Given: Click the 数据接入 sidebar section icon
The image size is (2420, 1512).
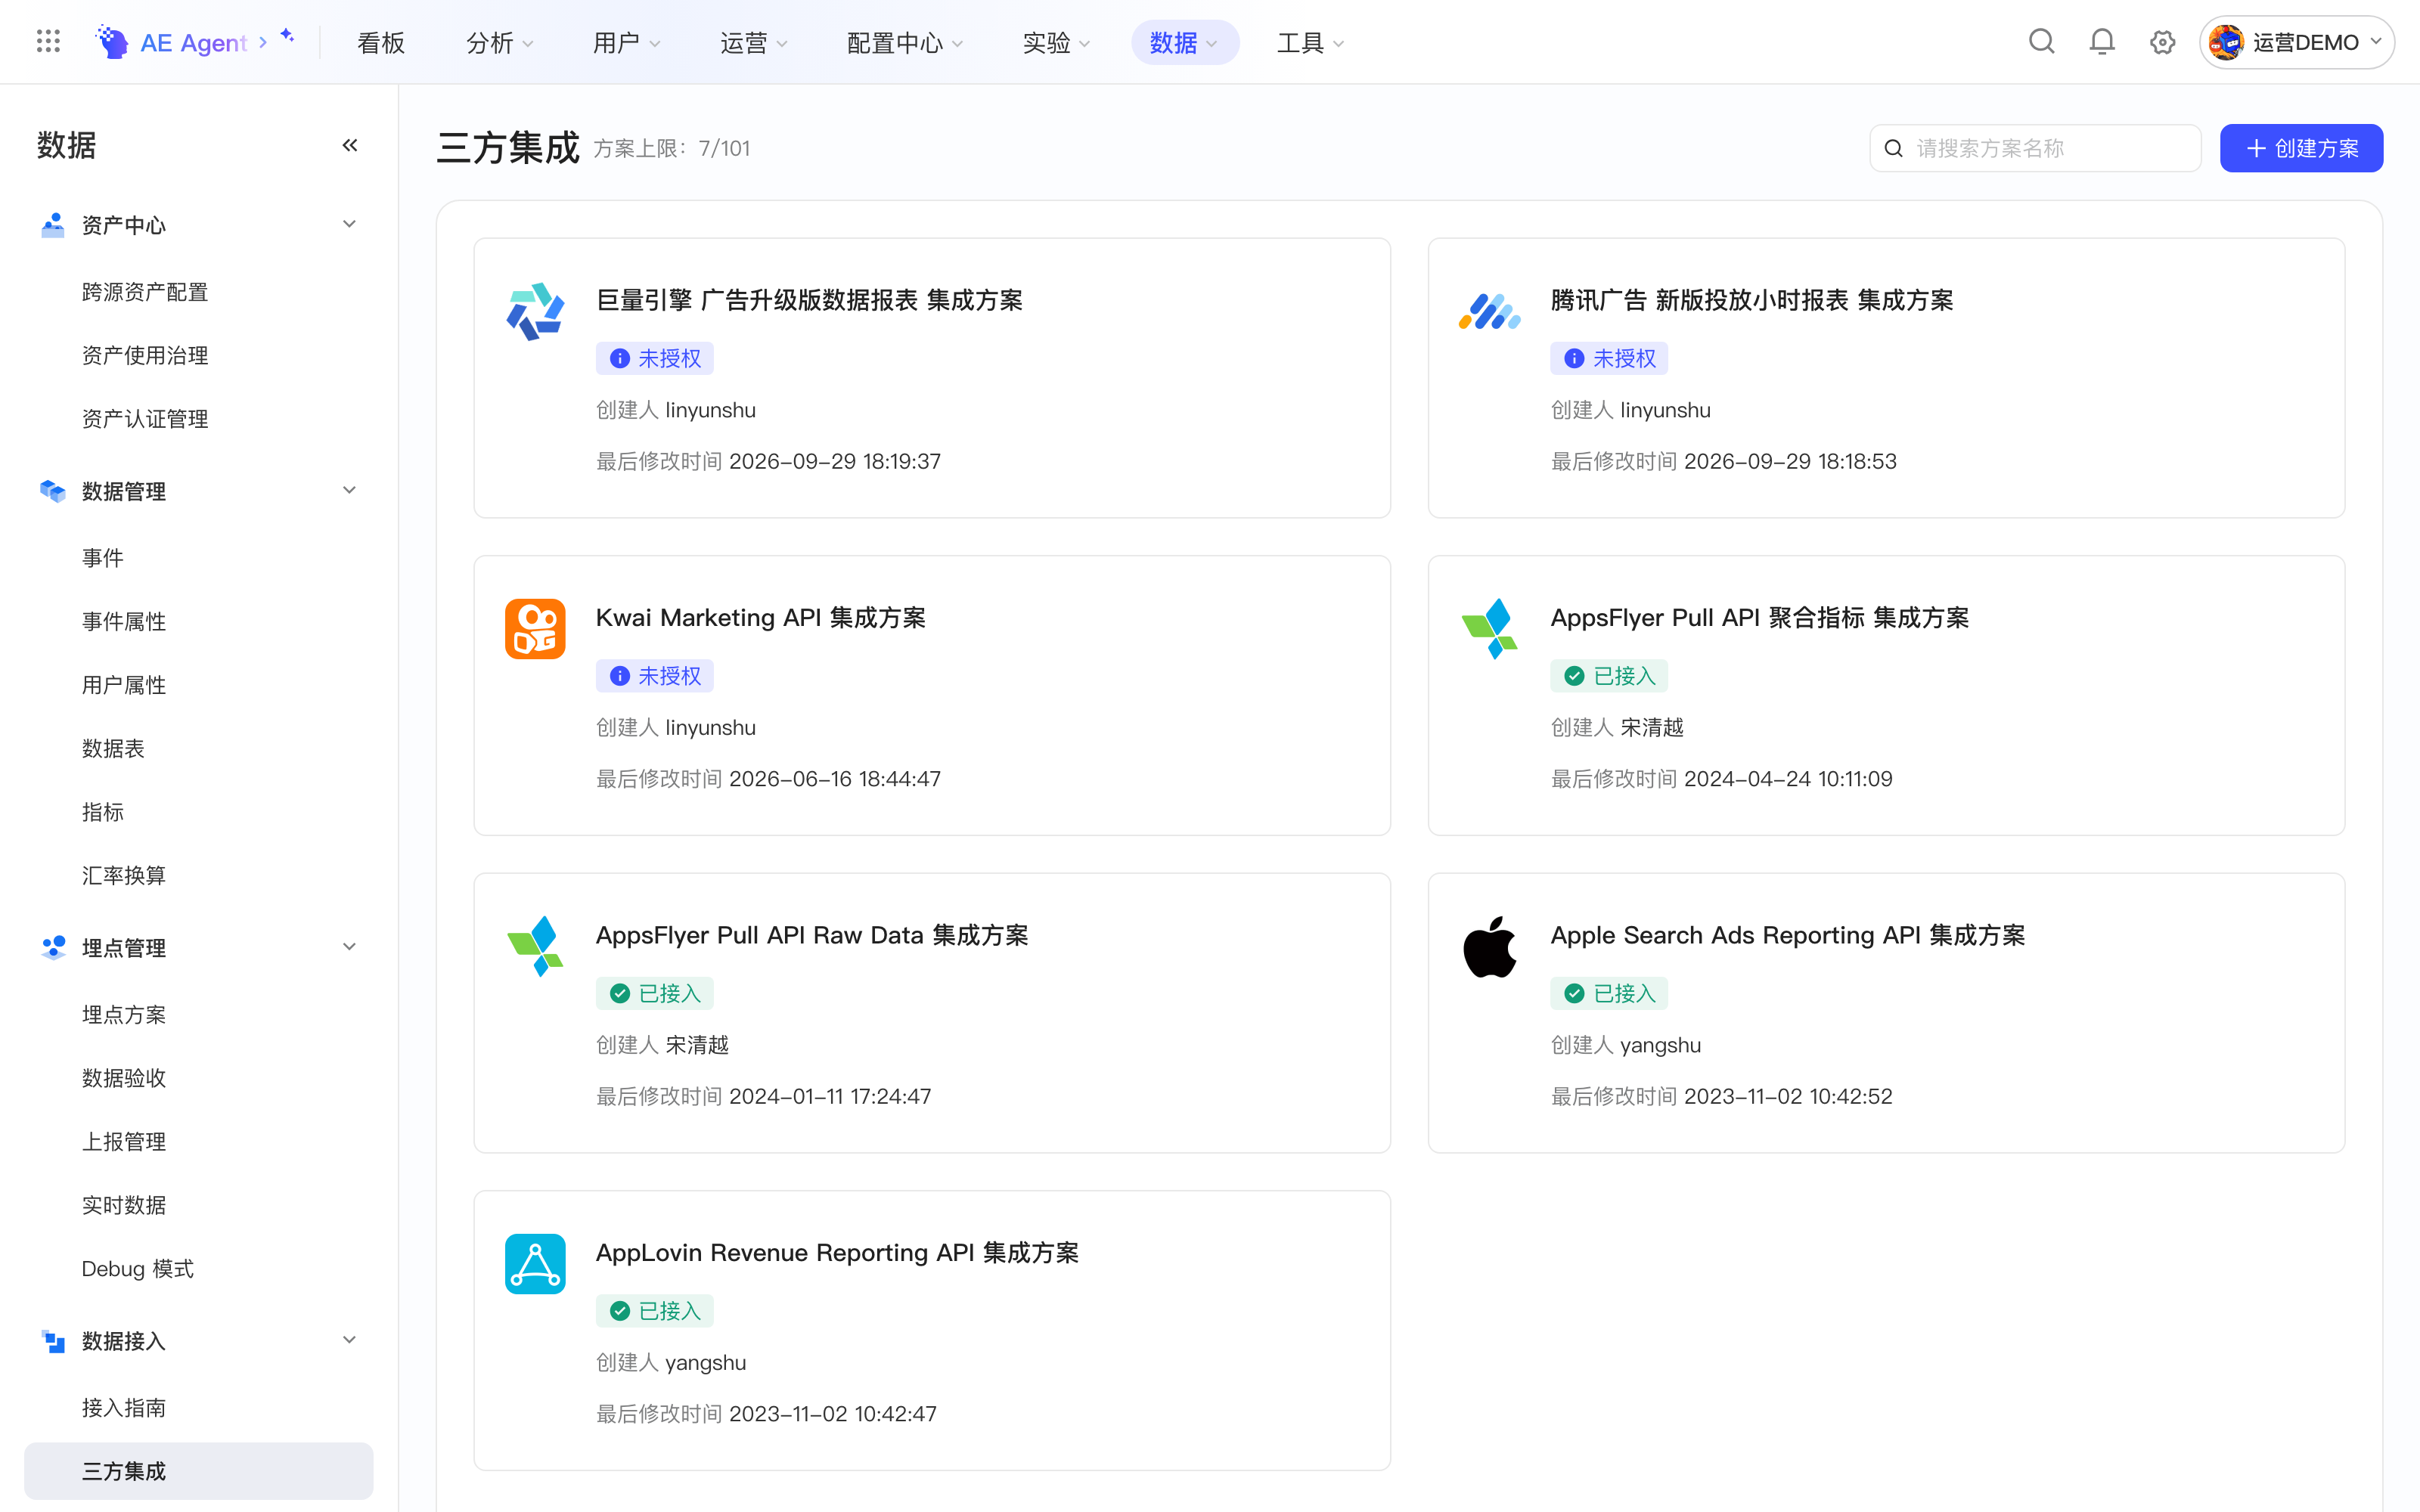Looking at the screenshot, I should (52, 1341).
